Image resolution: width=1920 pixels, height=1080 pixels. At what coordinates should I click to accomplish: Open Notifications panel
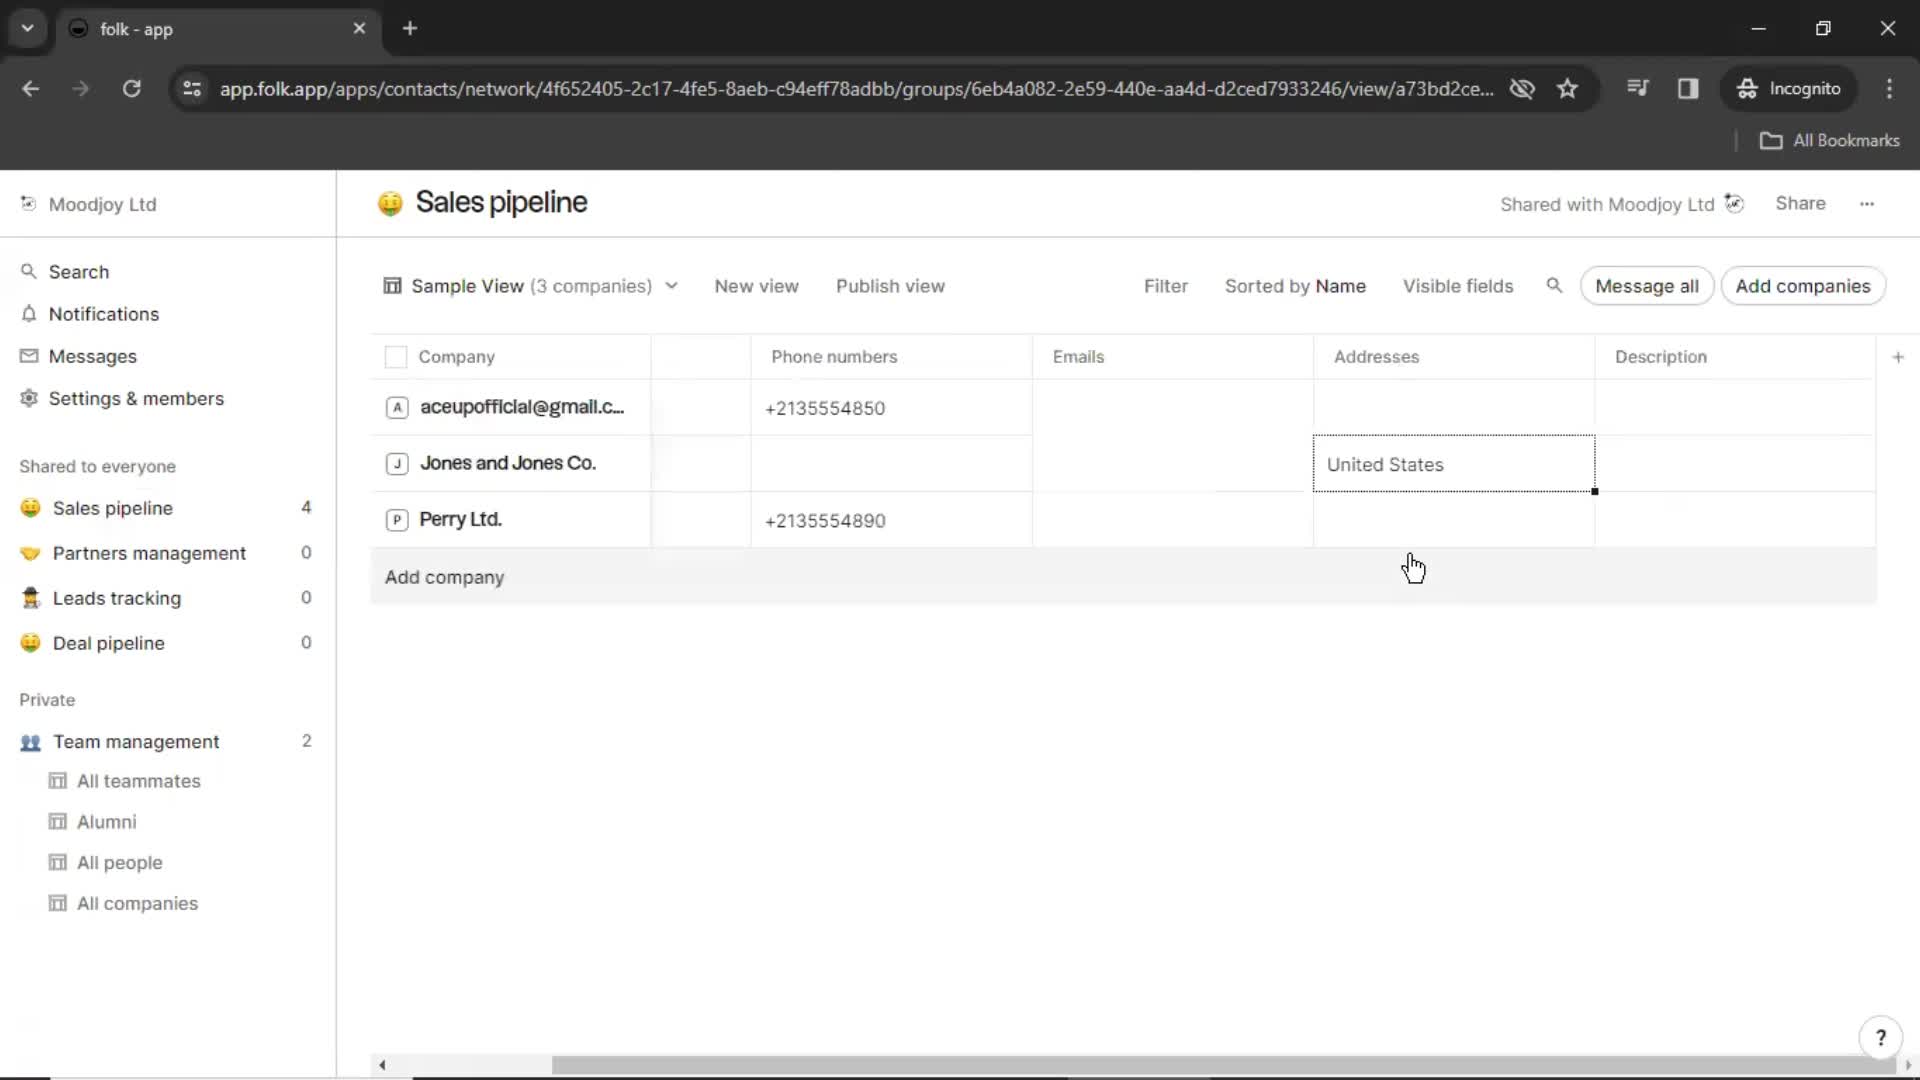103,314
